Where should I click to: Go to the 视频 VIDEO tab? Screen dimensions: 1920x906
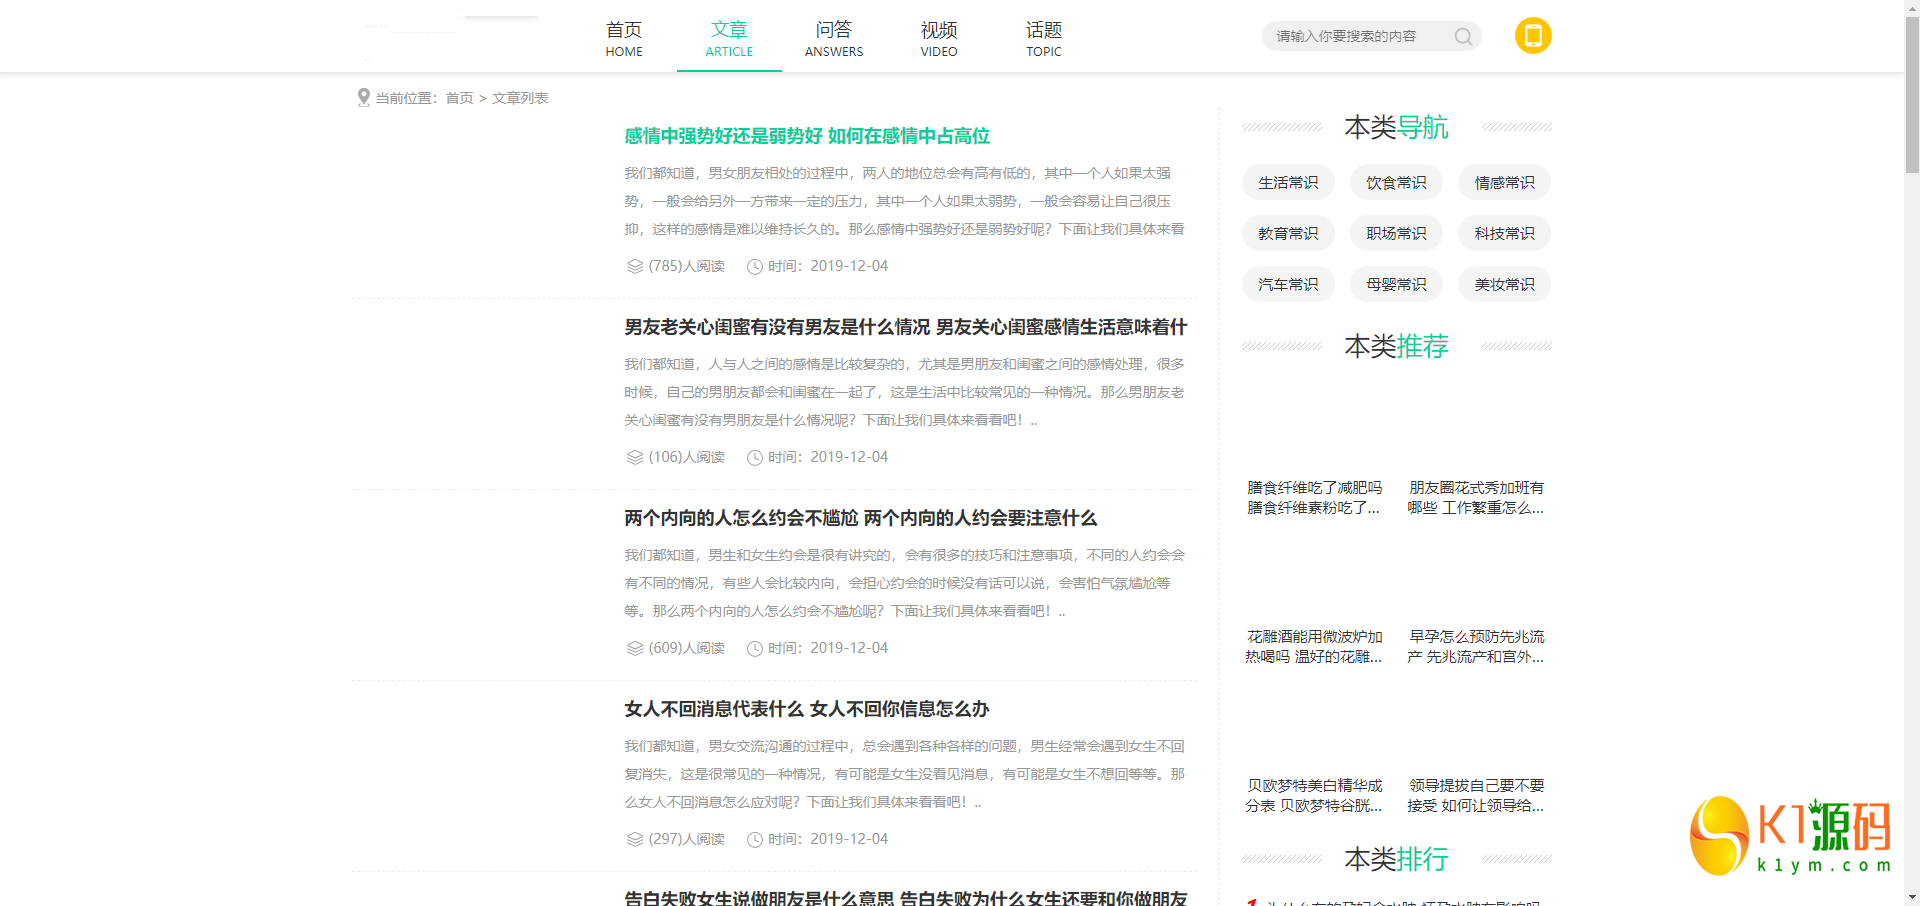coord(938,39)
